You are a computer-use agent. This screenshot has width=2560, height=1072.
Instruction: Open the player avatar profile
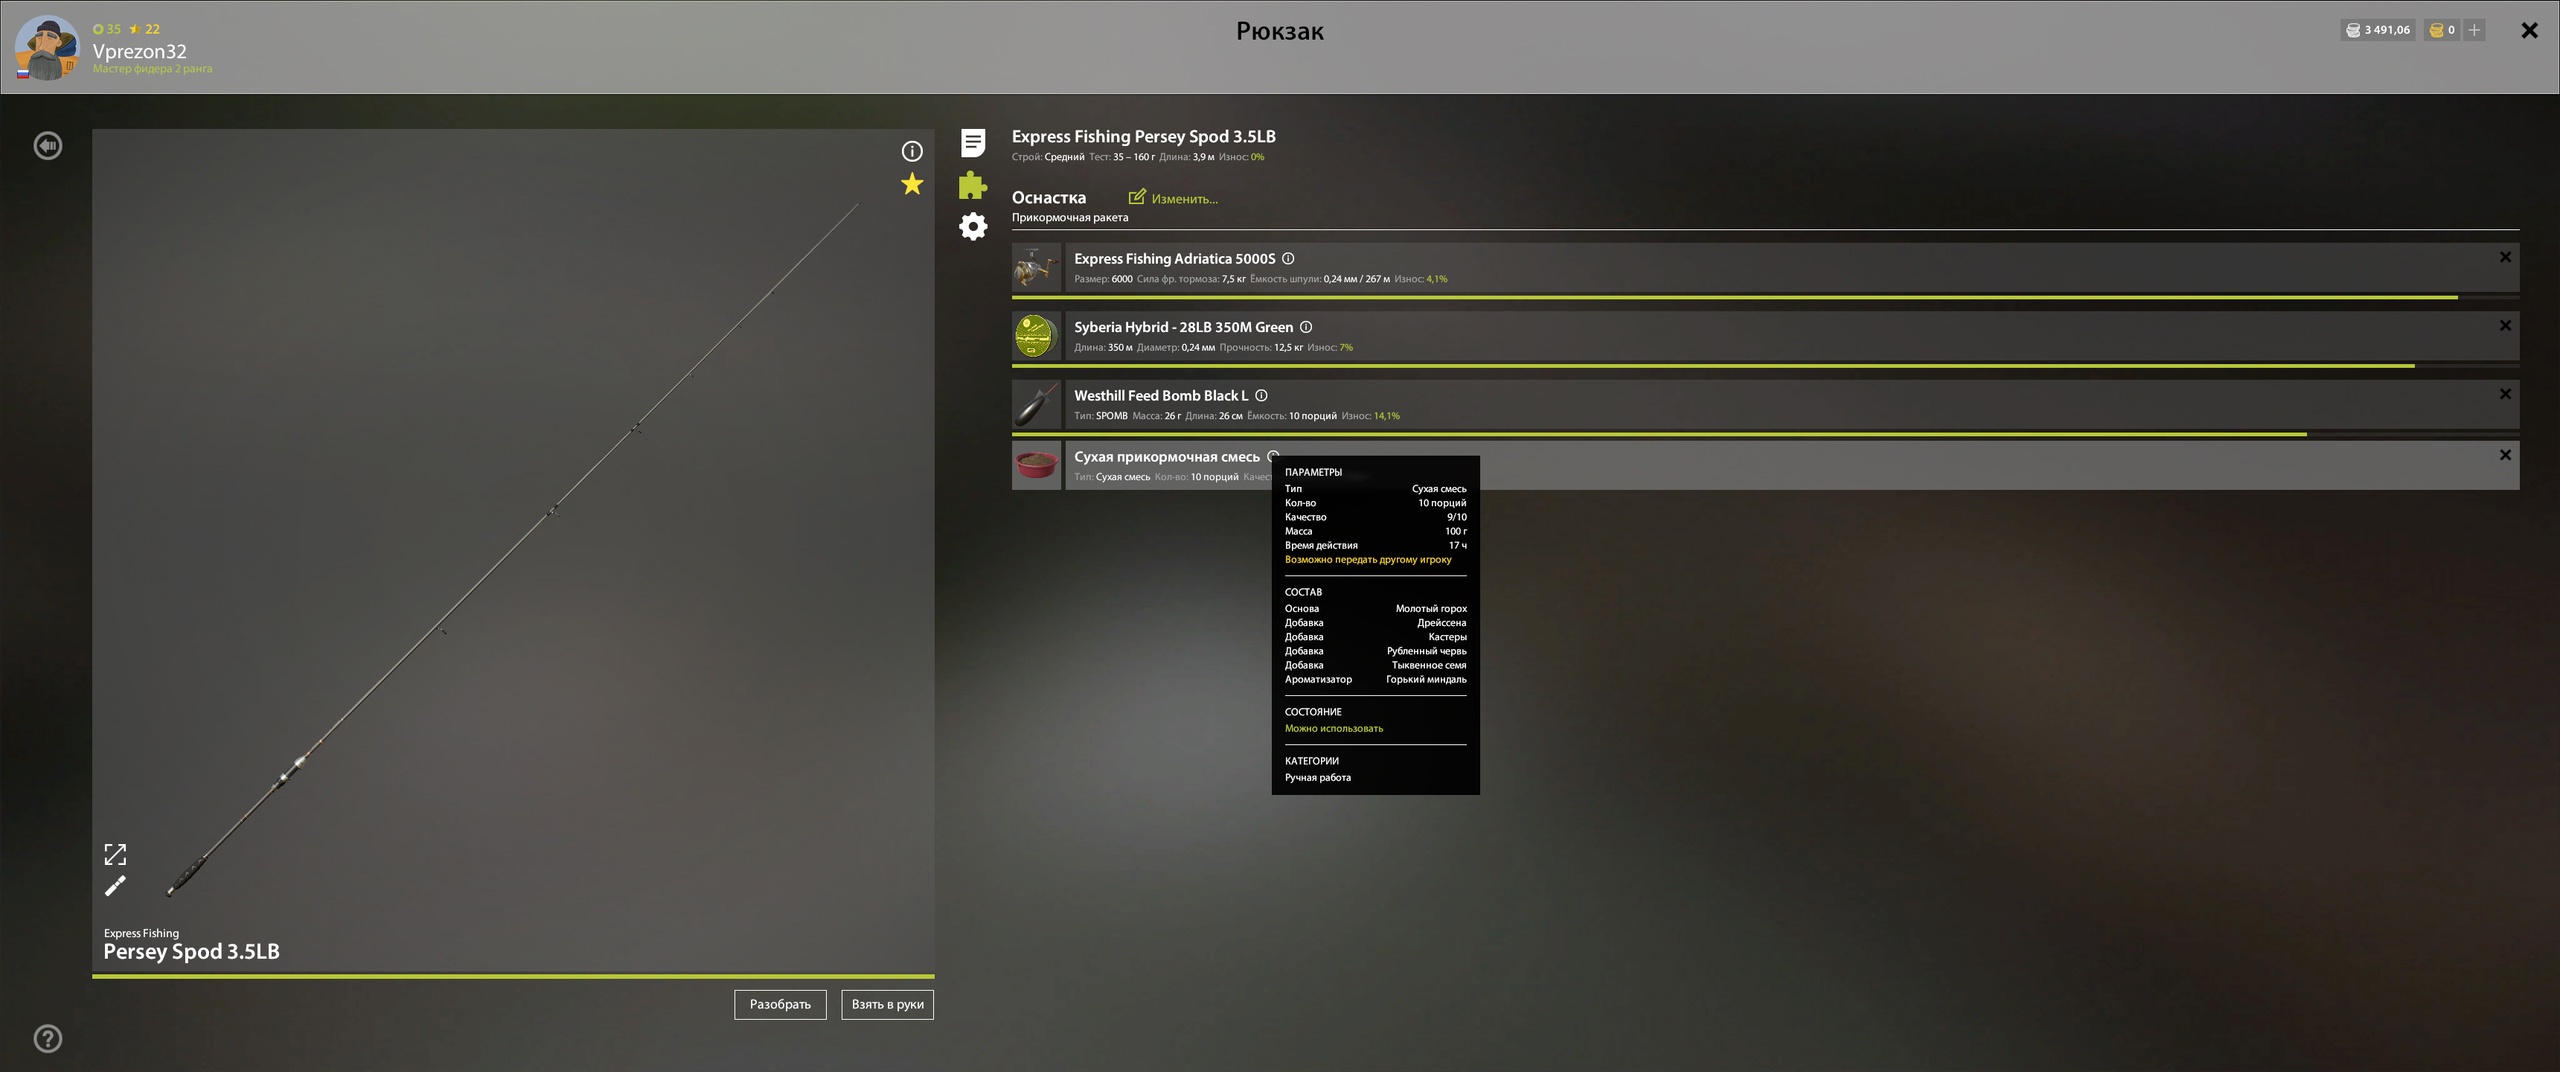47,47
